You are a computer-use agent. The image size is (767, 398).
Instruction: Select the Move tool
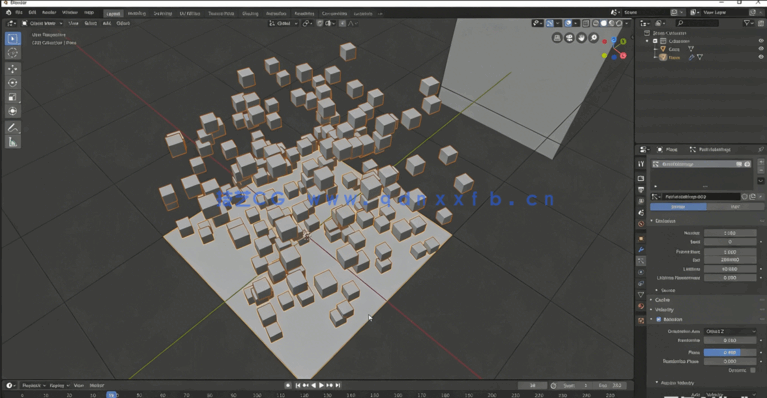(x=13, y=69)
